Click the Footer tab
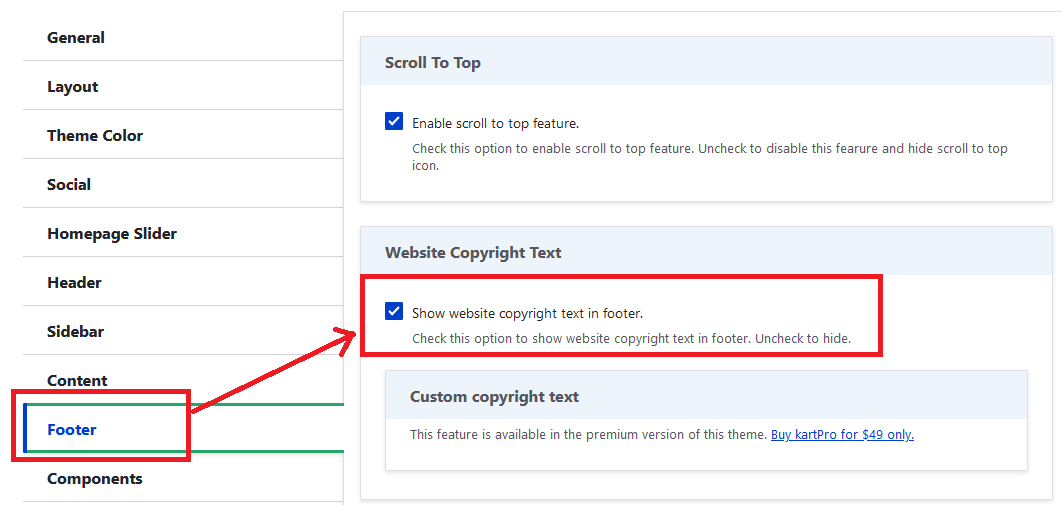 pos(72,430)
